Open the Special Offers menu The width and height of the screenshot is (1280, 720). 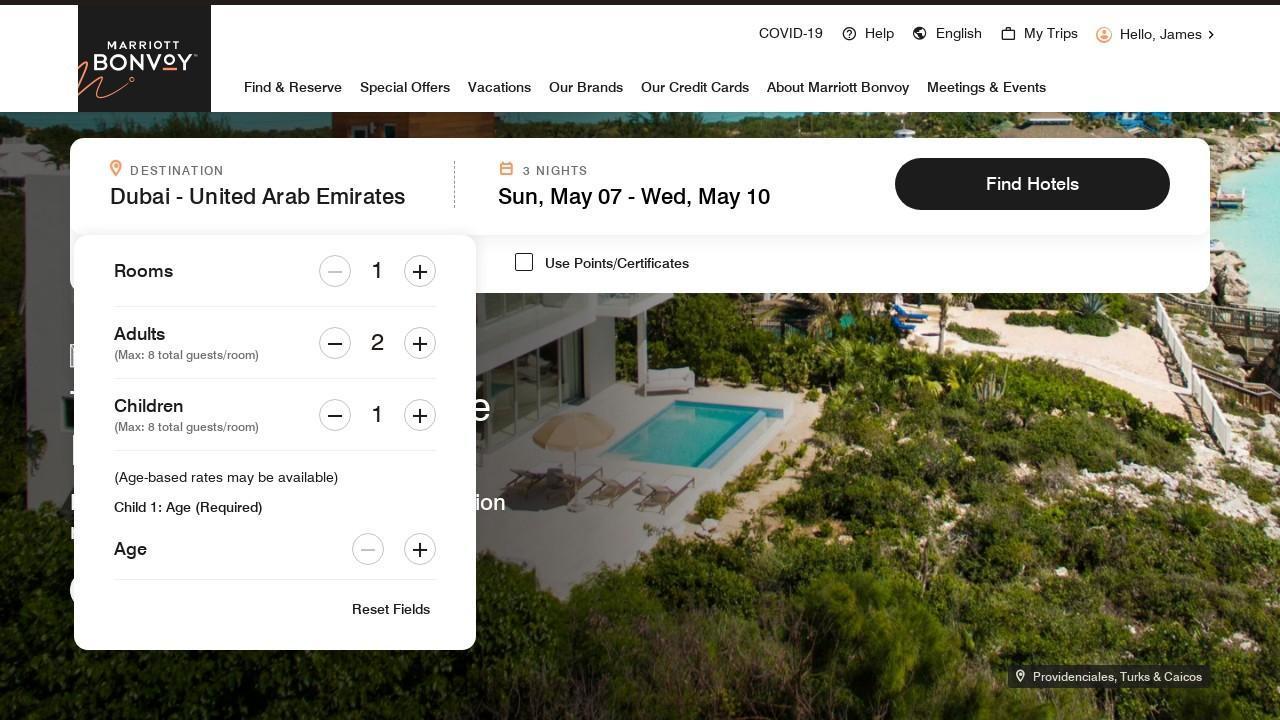(x=405, y=87)
